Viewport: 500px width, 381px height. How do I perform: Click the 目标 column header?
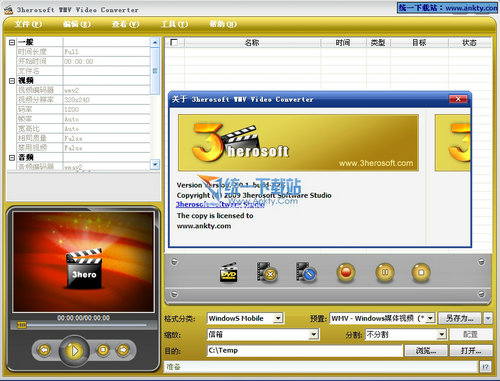[x=419, y=43]
